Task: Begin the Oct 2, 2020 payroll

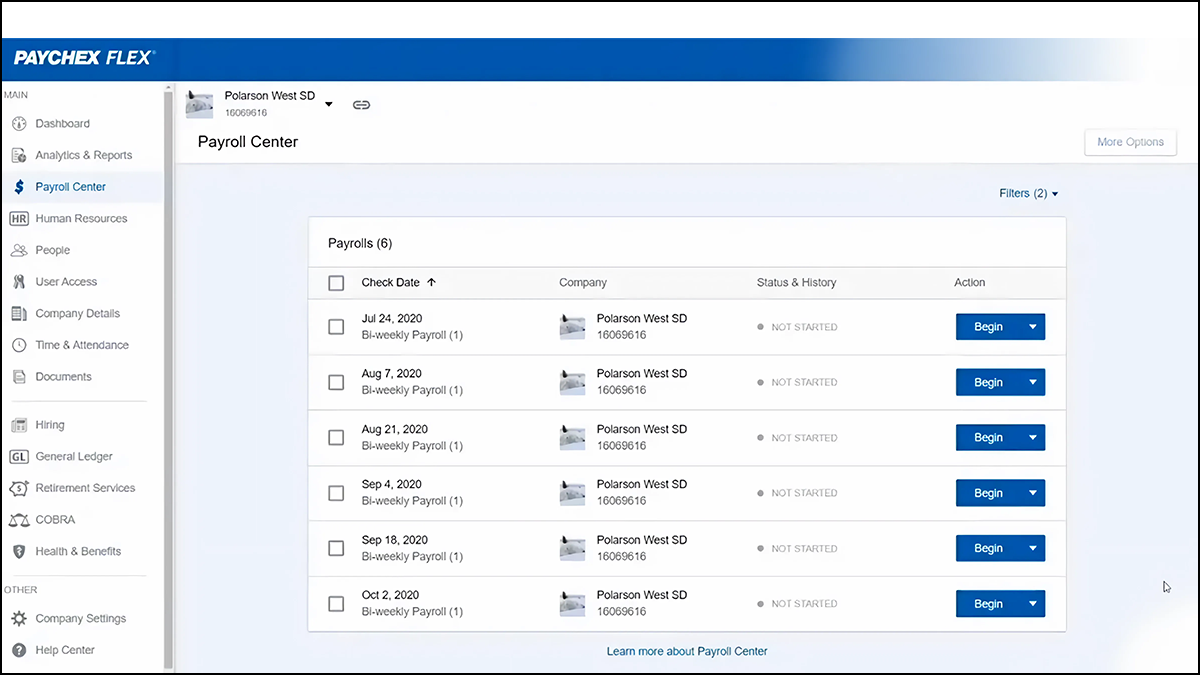Action: [988, 604]
